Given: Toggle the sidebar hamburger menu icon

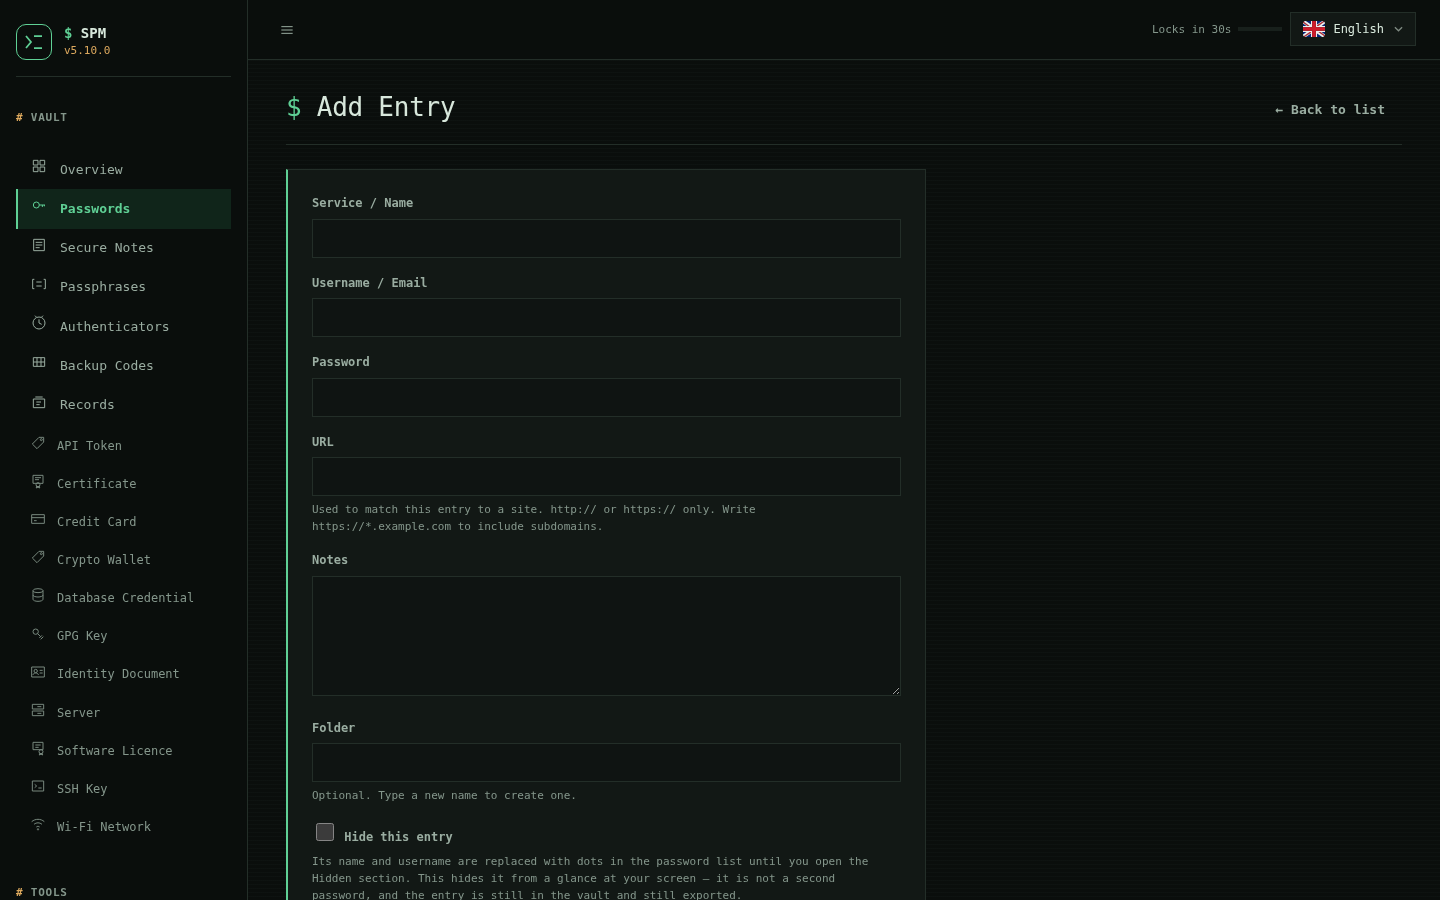Looking at the screenshot, I should tap(287, 30).
